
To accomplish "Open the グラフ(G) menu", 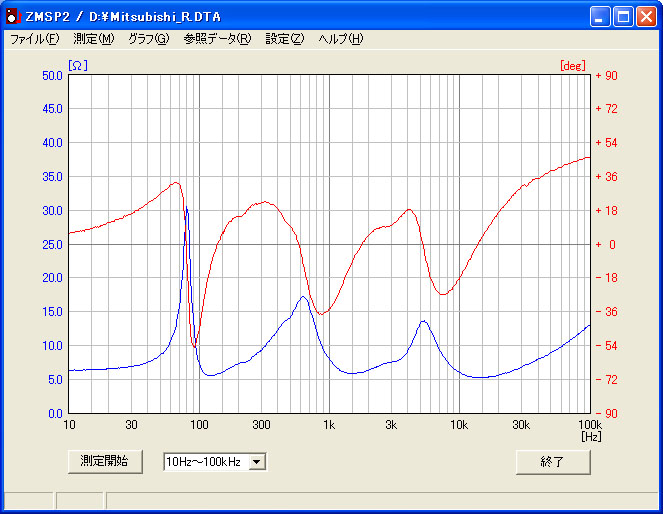I will coord(149,39).
